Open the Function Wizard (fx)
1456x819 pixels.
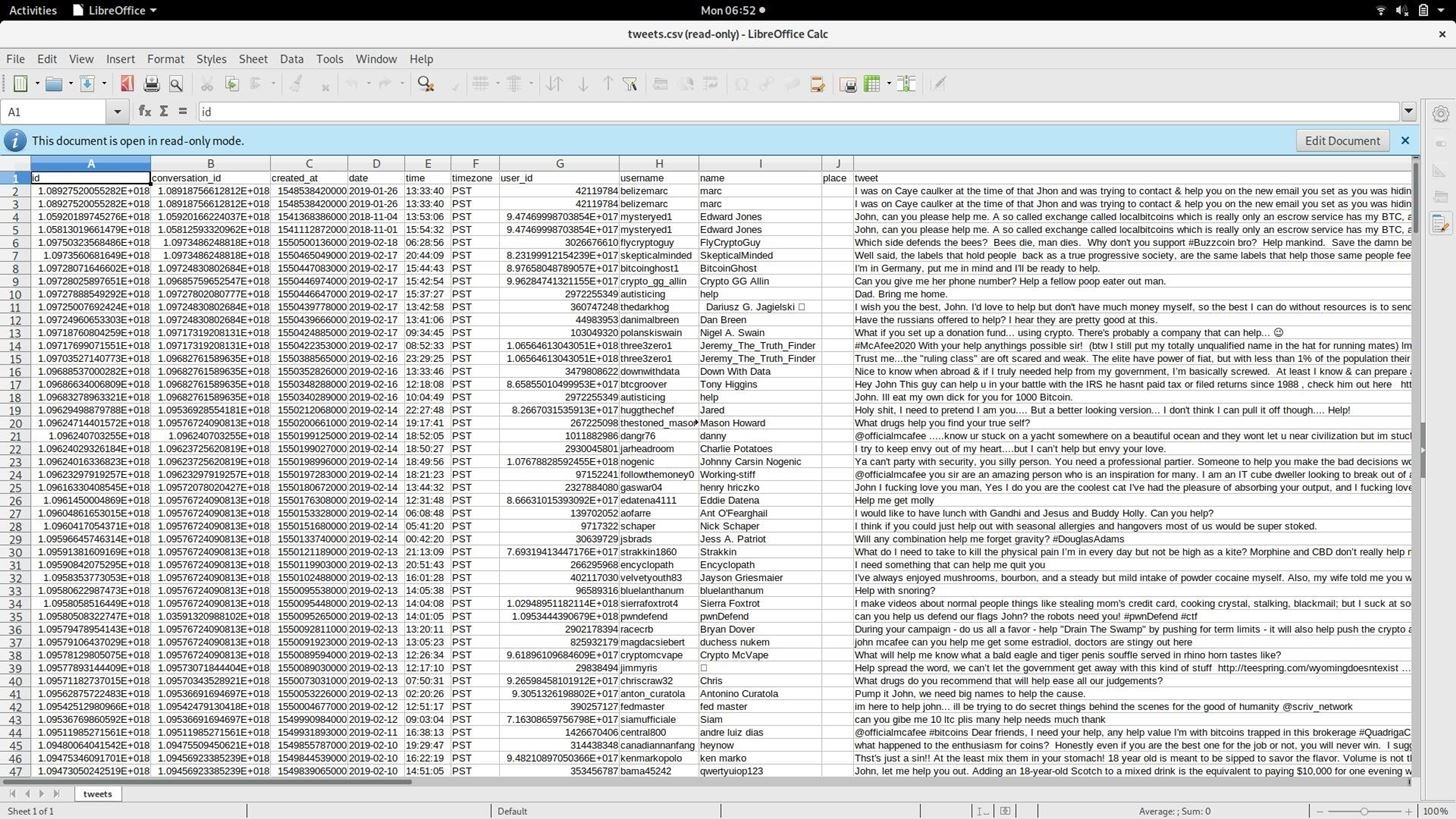(x=145, y=112)
